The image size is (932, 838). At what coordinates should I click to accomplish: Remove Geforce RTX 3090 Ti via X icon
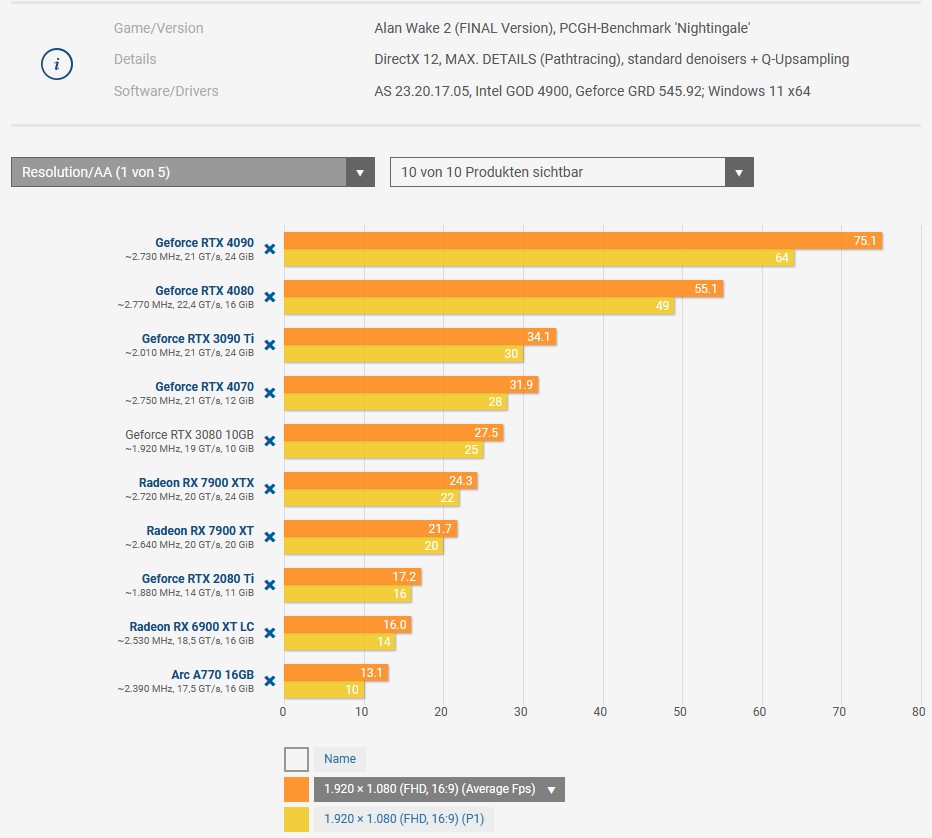click(x=270, y=345)
